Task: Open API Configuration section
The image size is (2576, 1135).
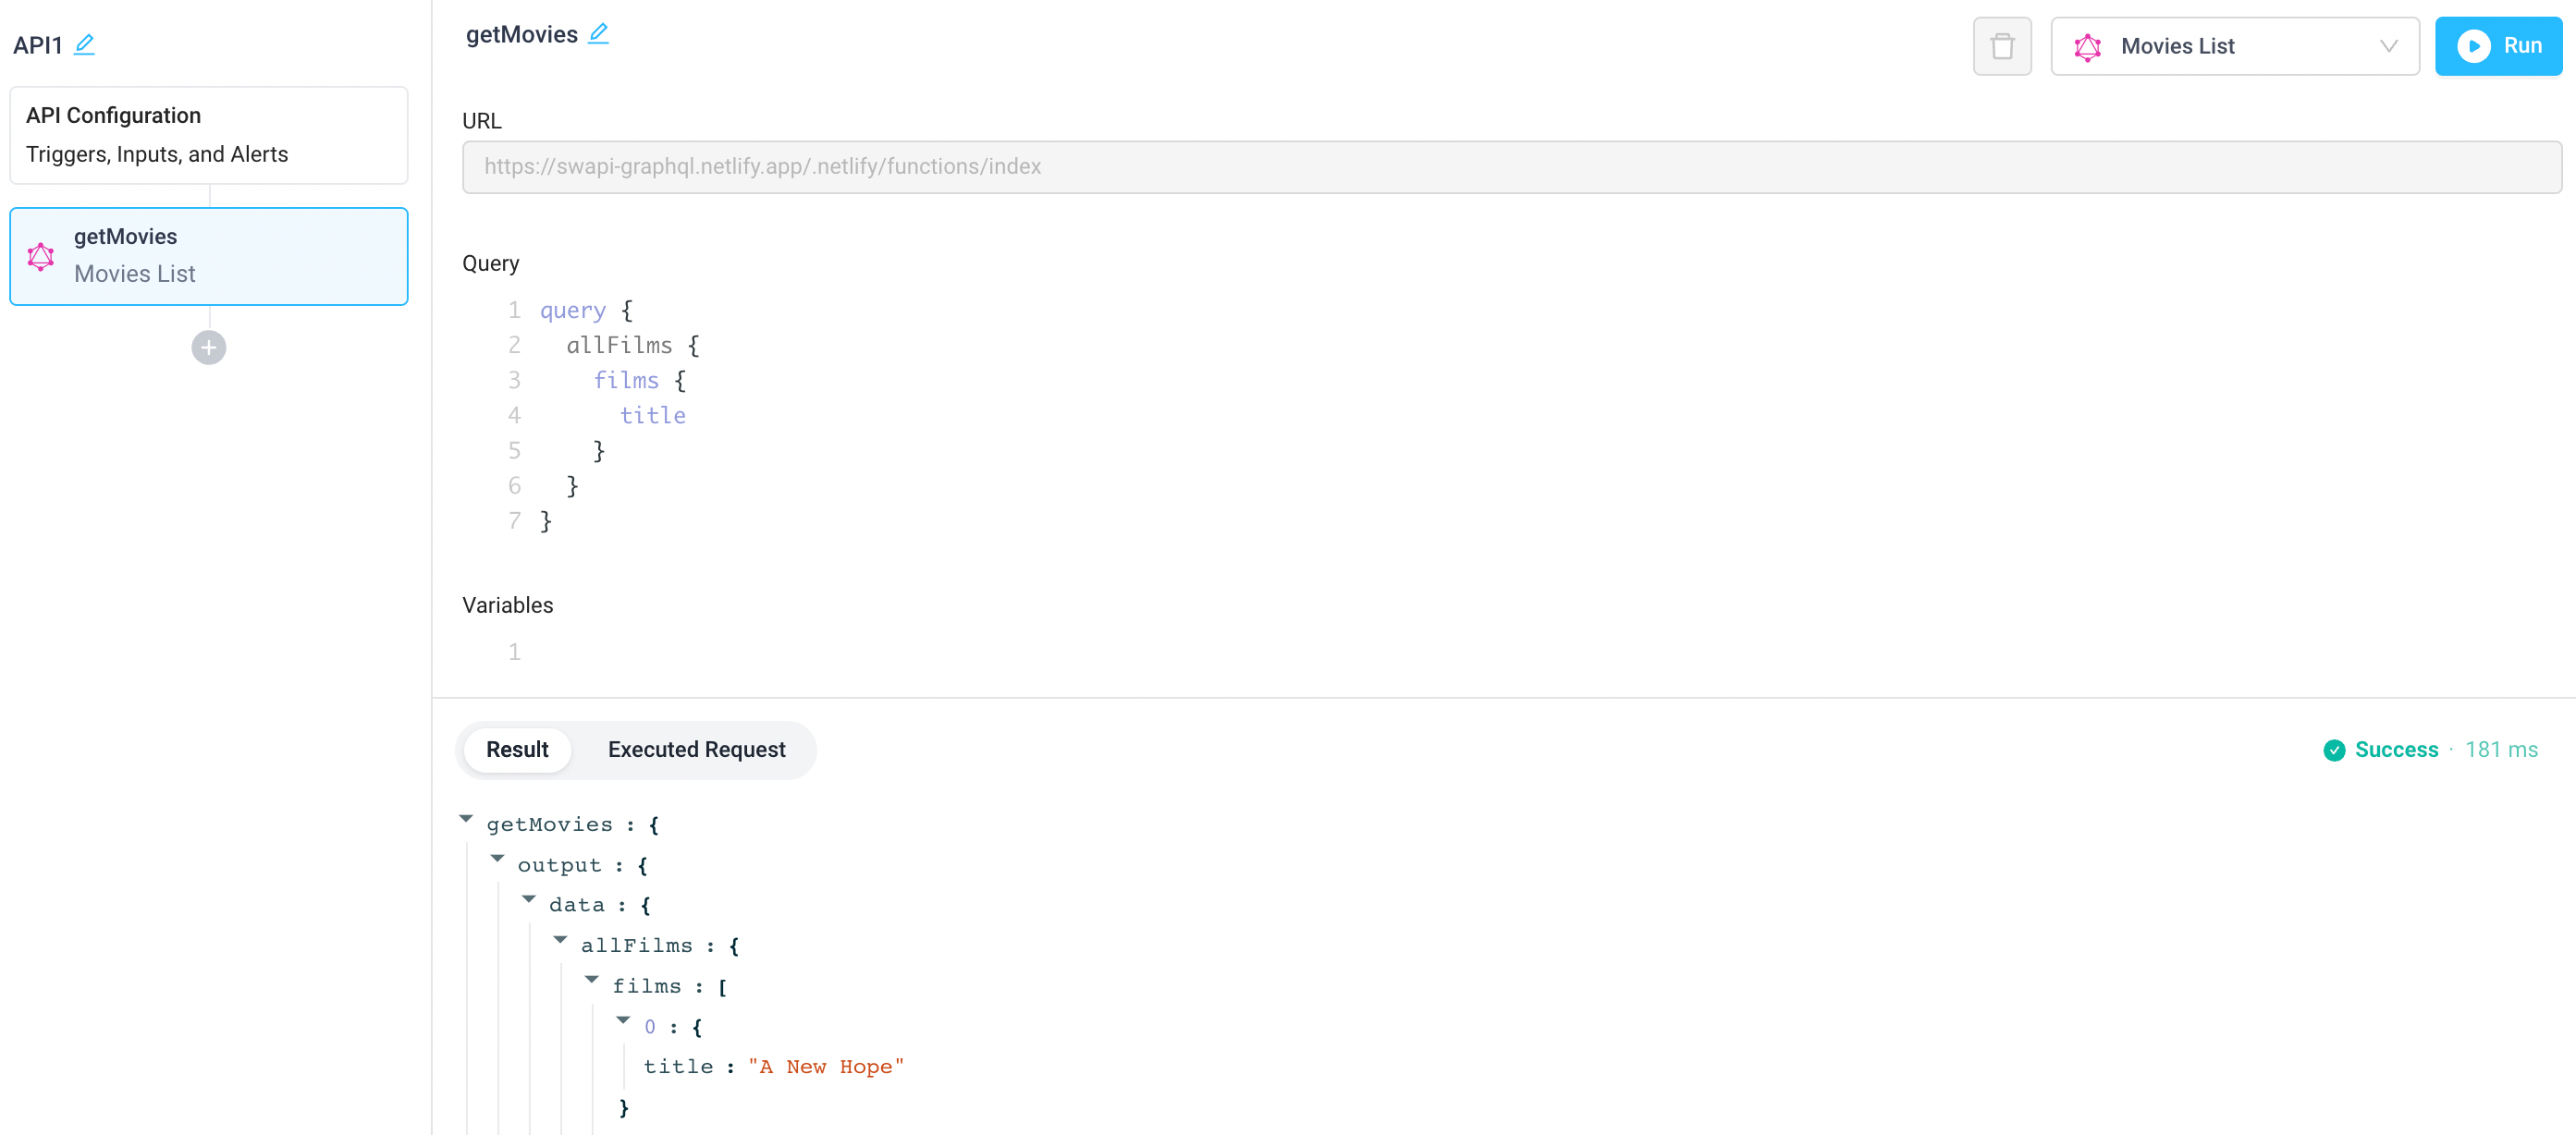Action: (x=209, y=115)
